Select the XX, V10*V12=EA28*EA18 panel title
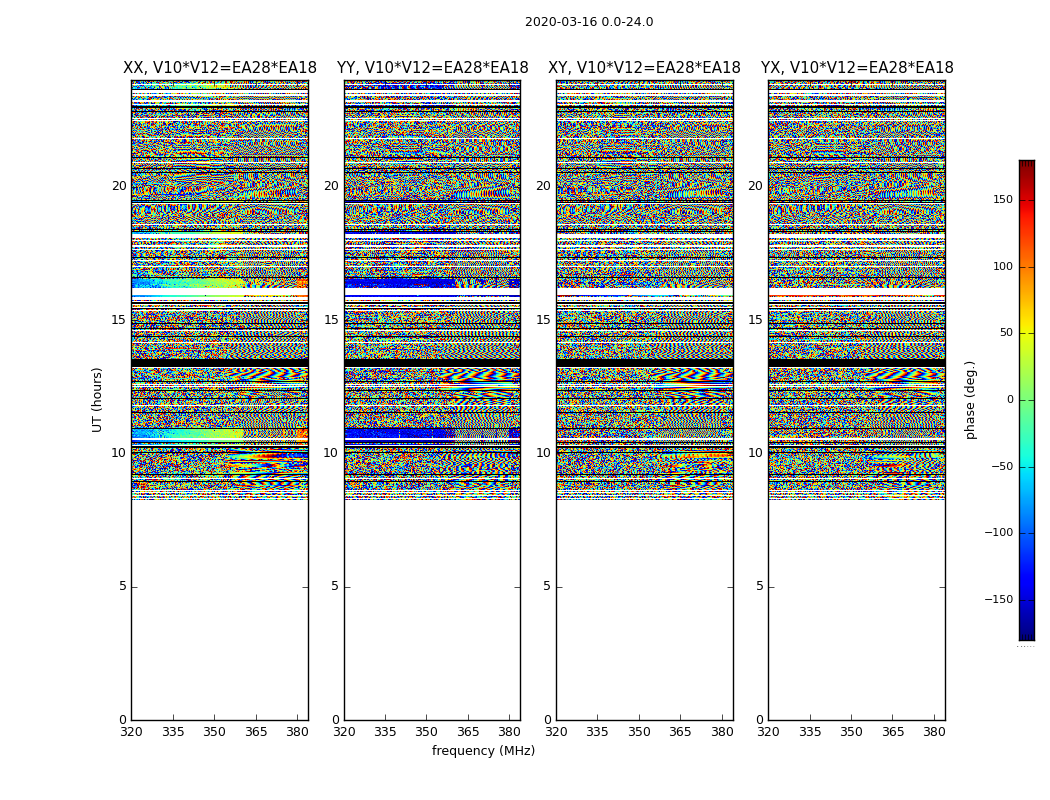 pyautogui.click(x=220, y=68)
